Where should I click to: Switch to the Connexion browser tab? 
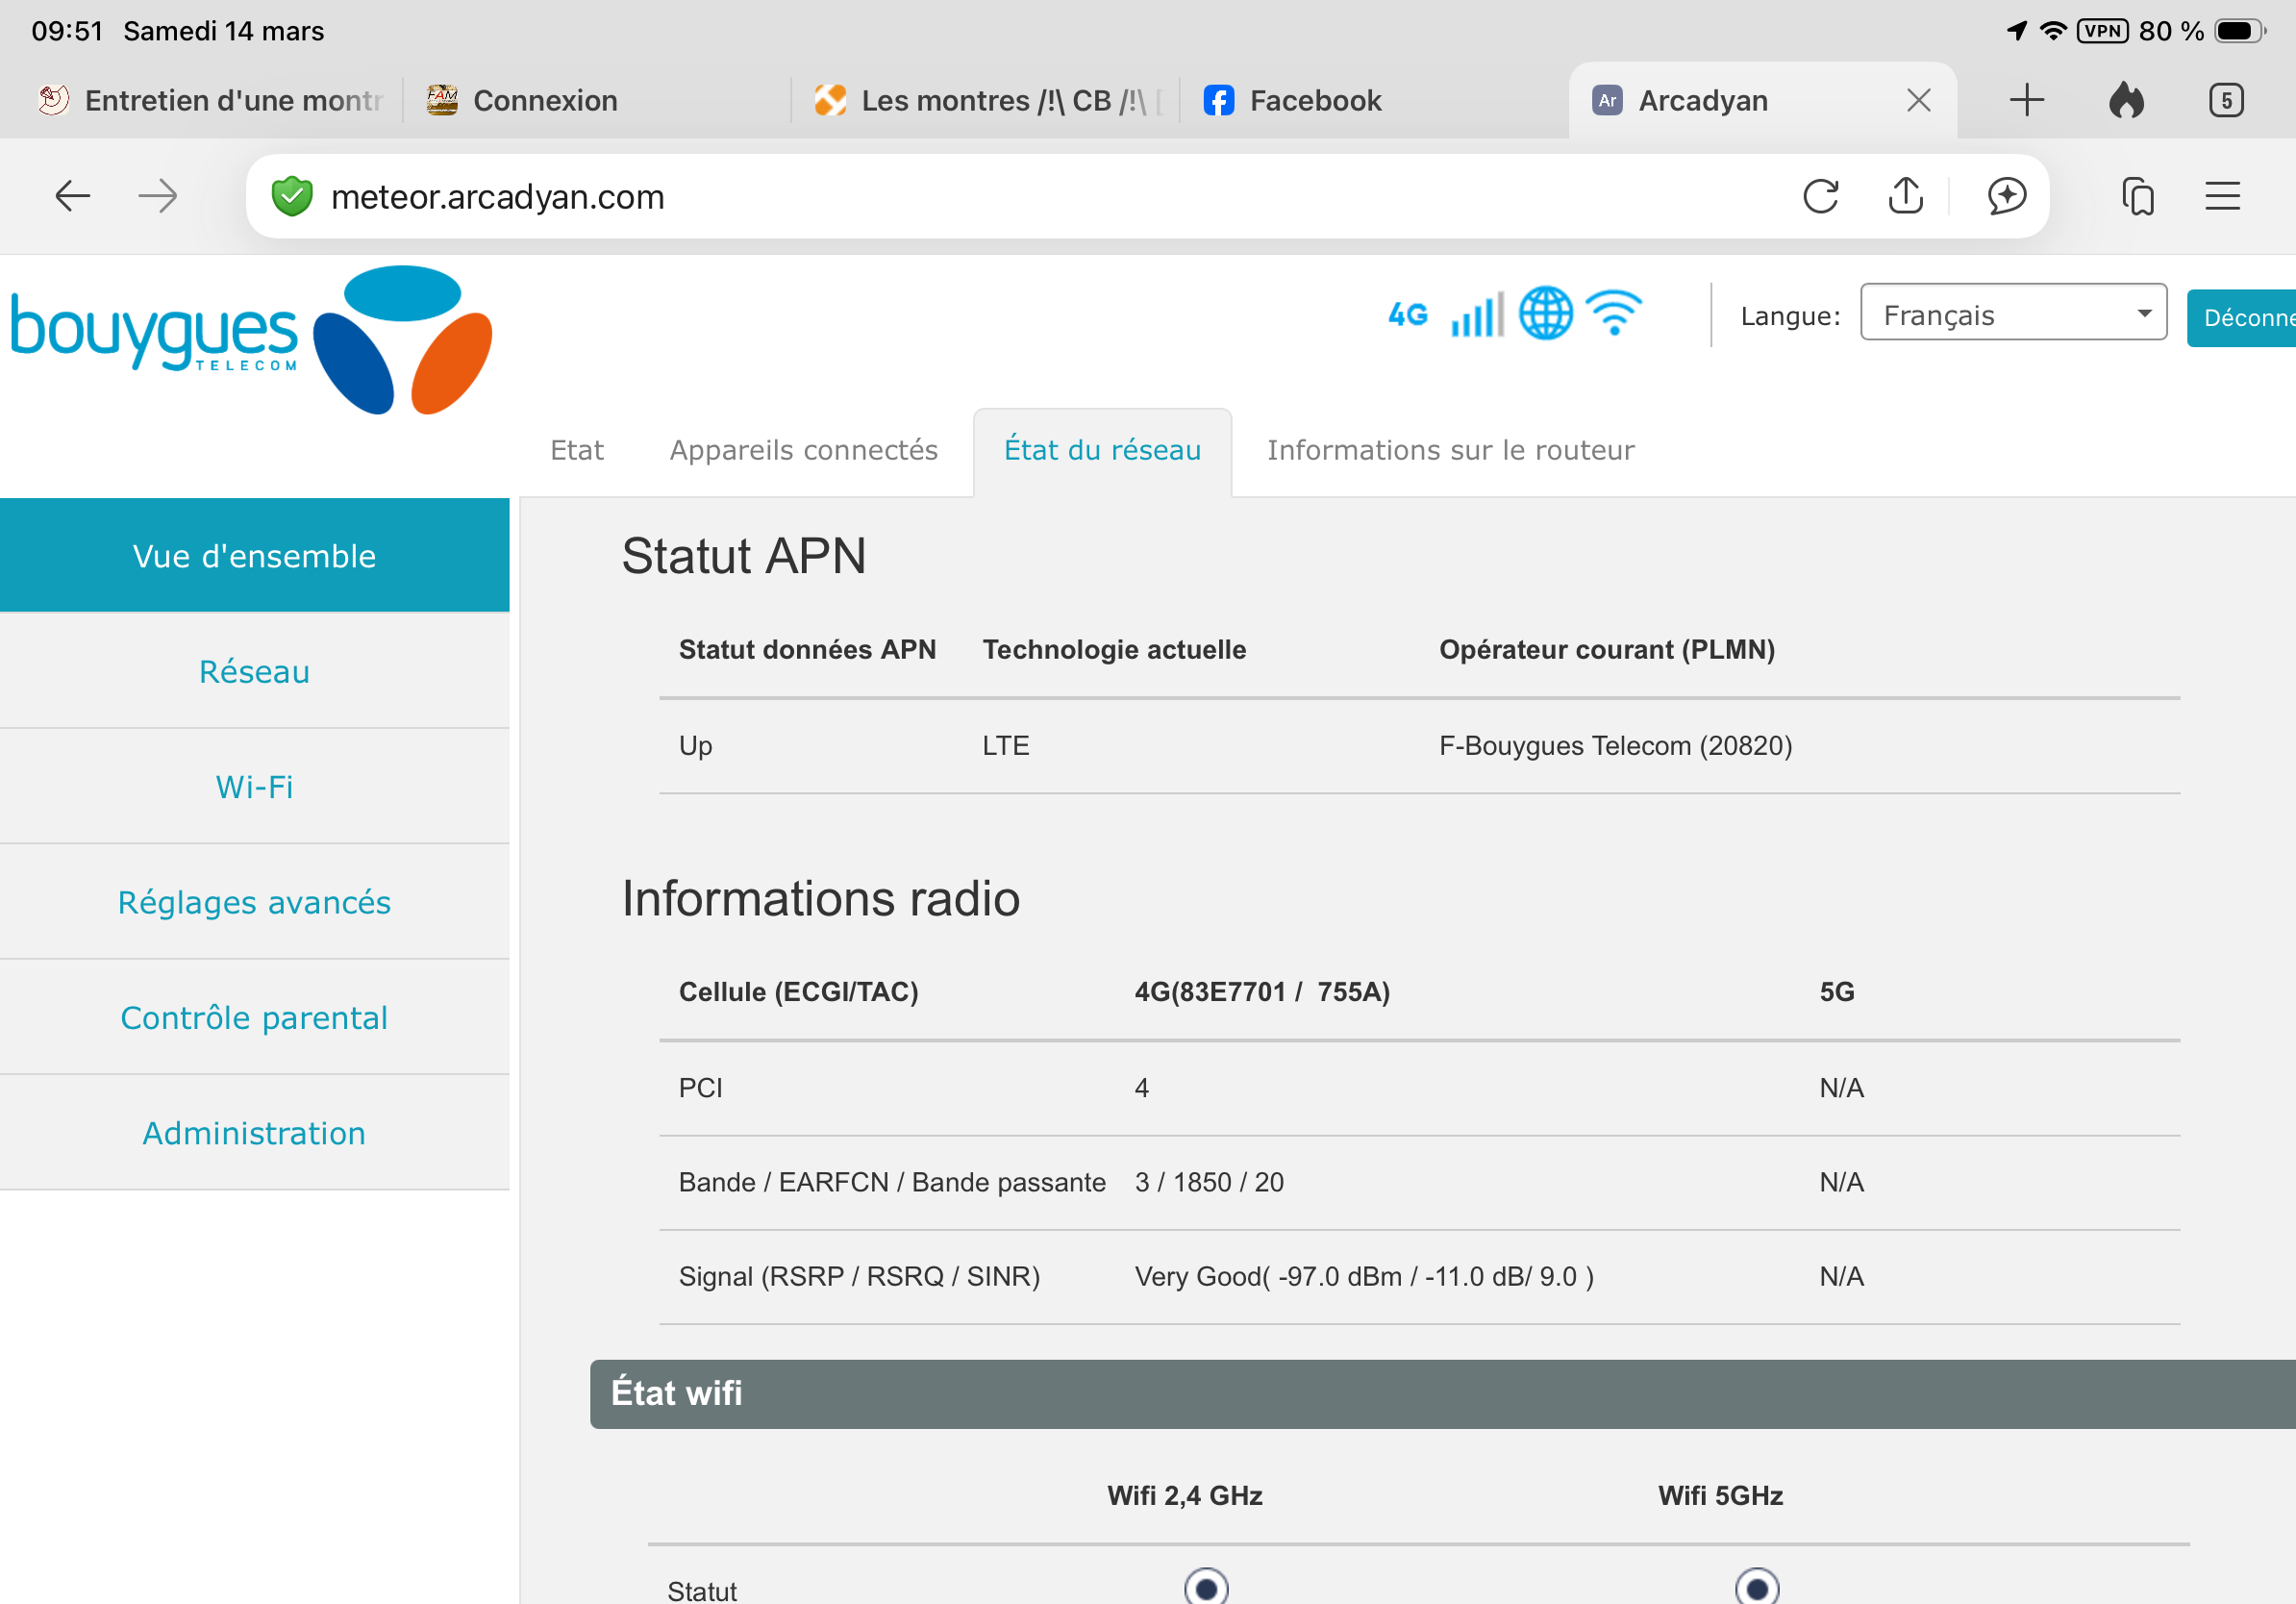click(595, 100)
